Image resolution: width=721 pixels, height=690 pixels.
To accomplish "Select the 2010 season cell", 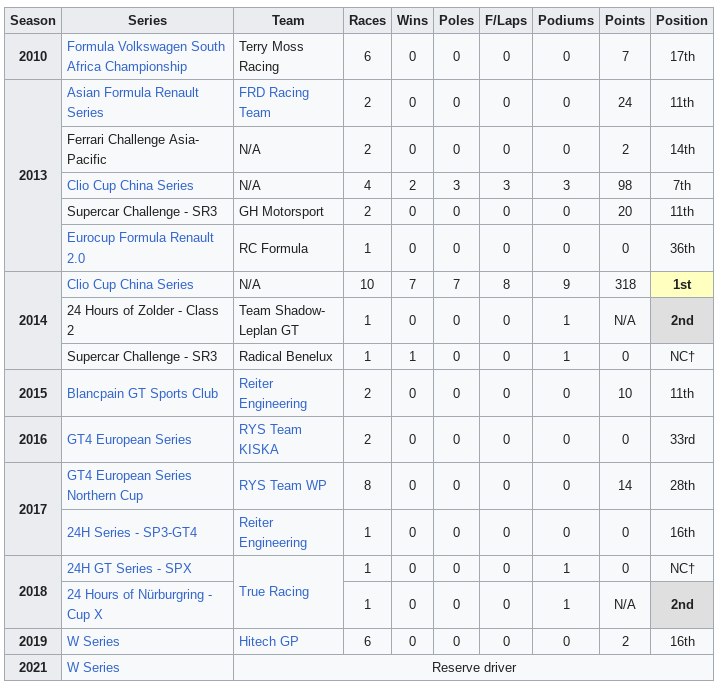I will [33, 57].
